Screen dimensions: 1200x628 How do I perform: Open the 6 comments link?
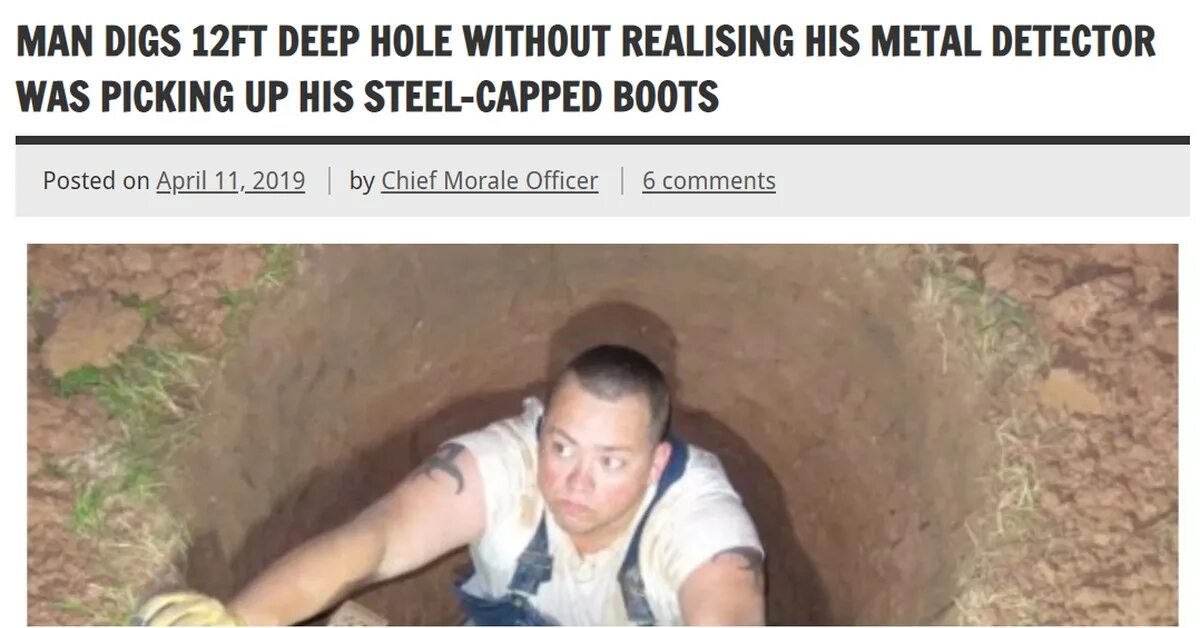709,181
